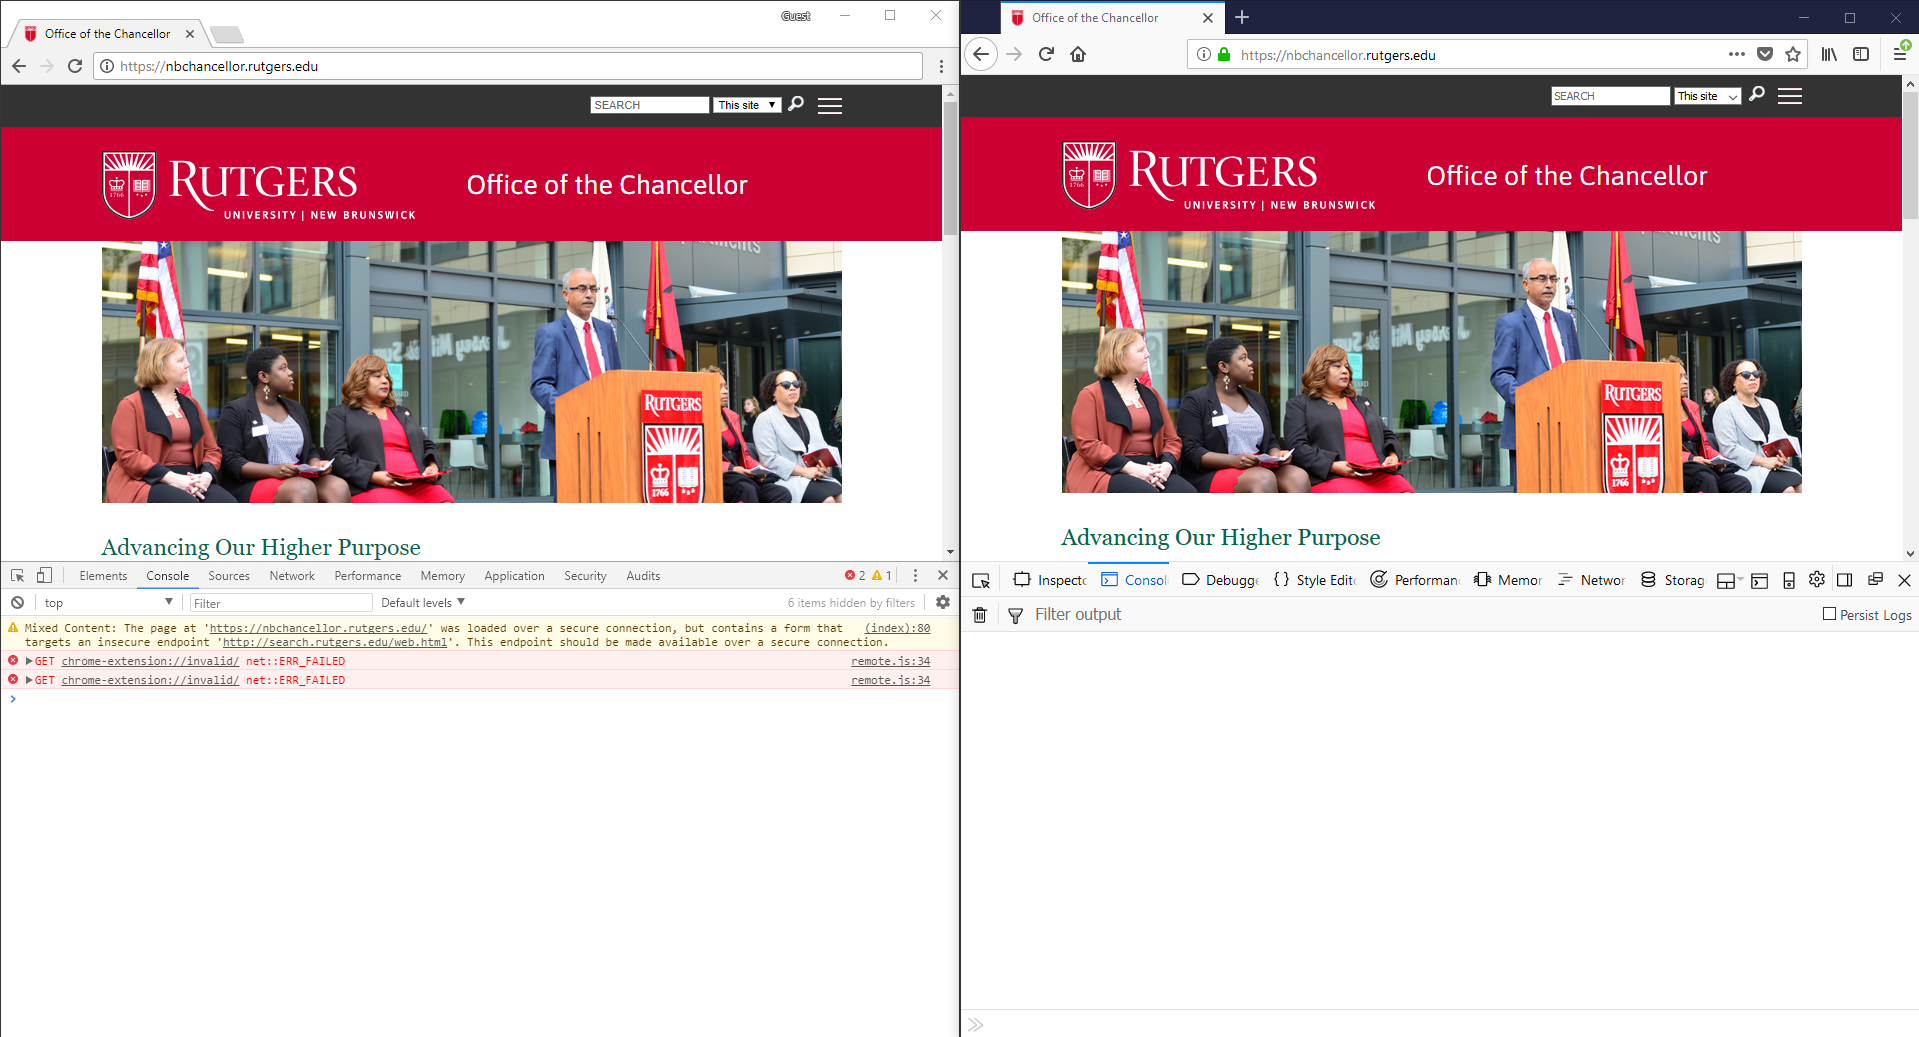Toggle the Firefox sidebar view icon

click(1861, 54)
